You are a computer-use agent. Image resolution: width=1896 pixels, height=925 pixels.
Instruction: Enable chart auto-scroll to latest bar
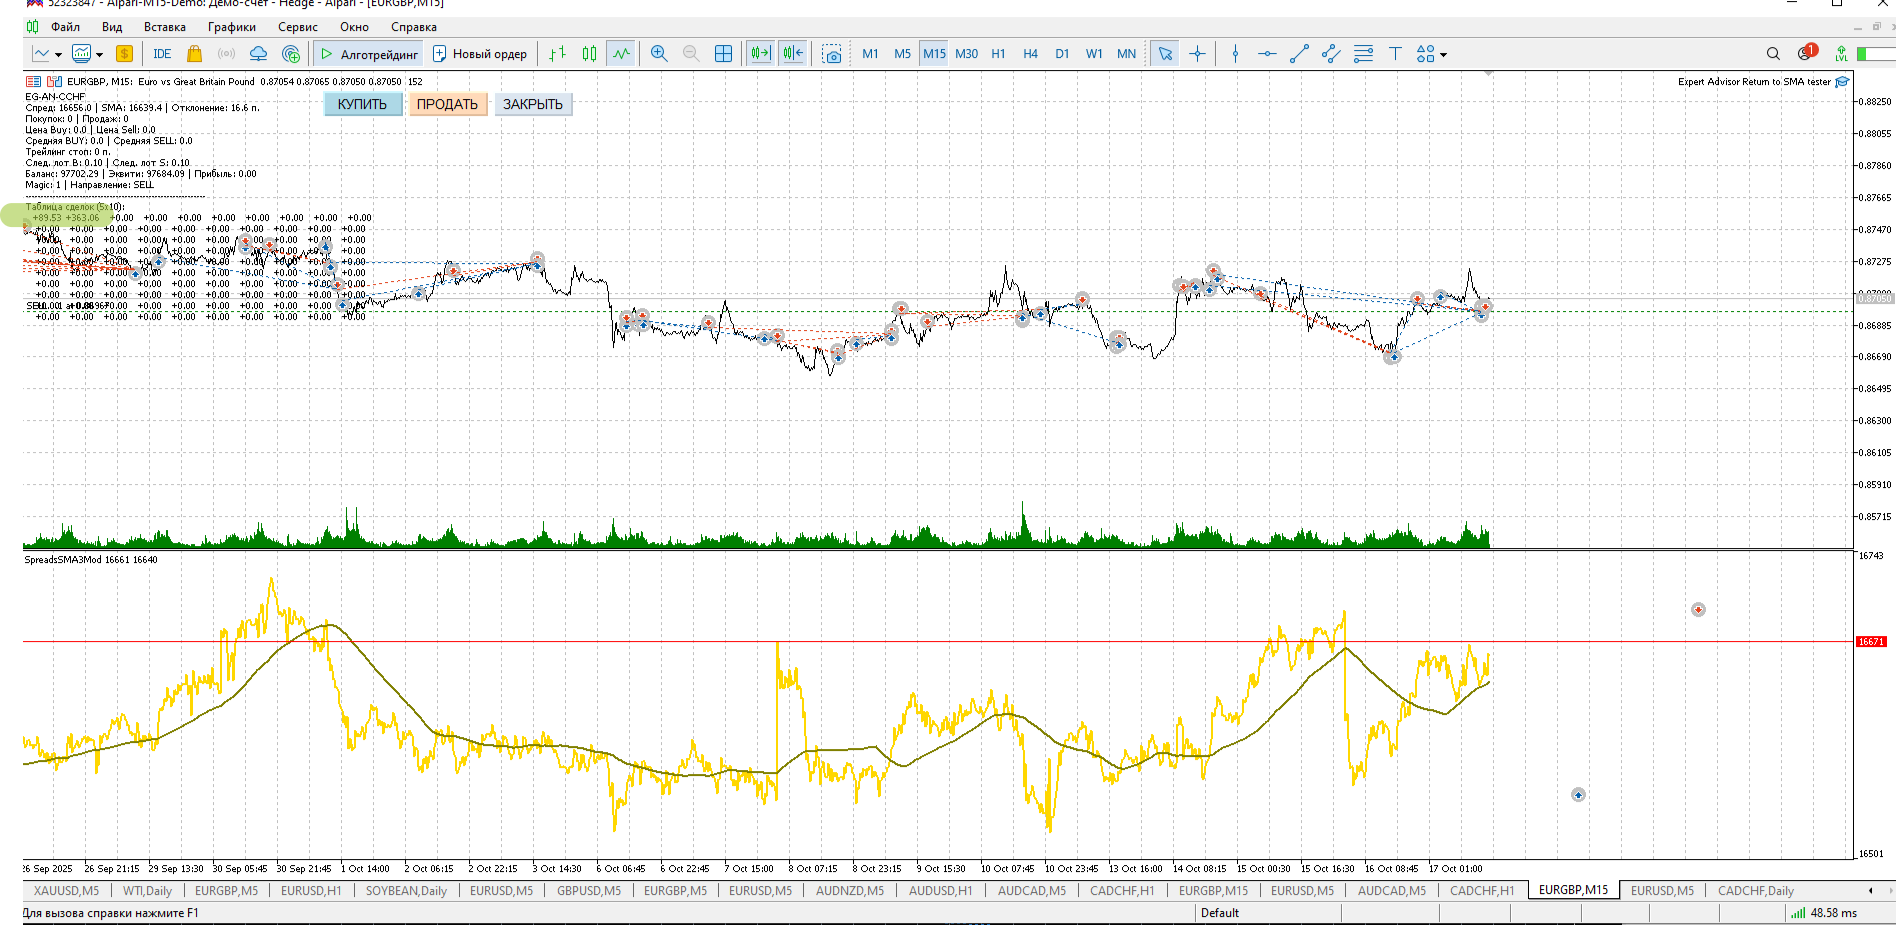760,54
